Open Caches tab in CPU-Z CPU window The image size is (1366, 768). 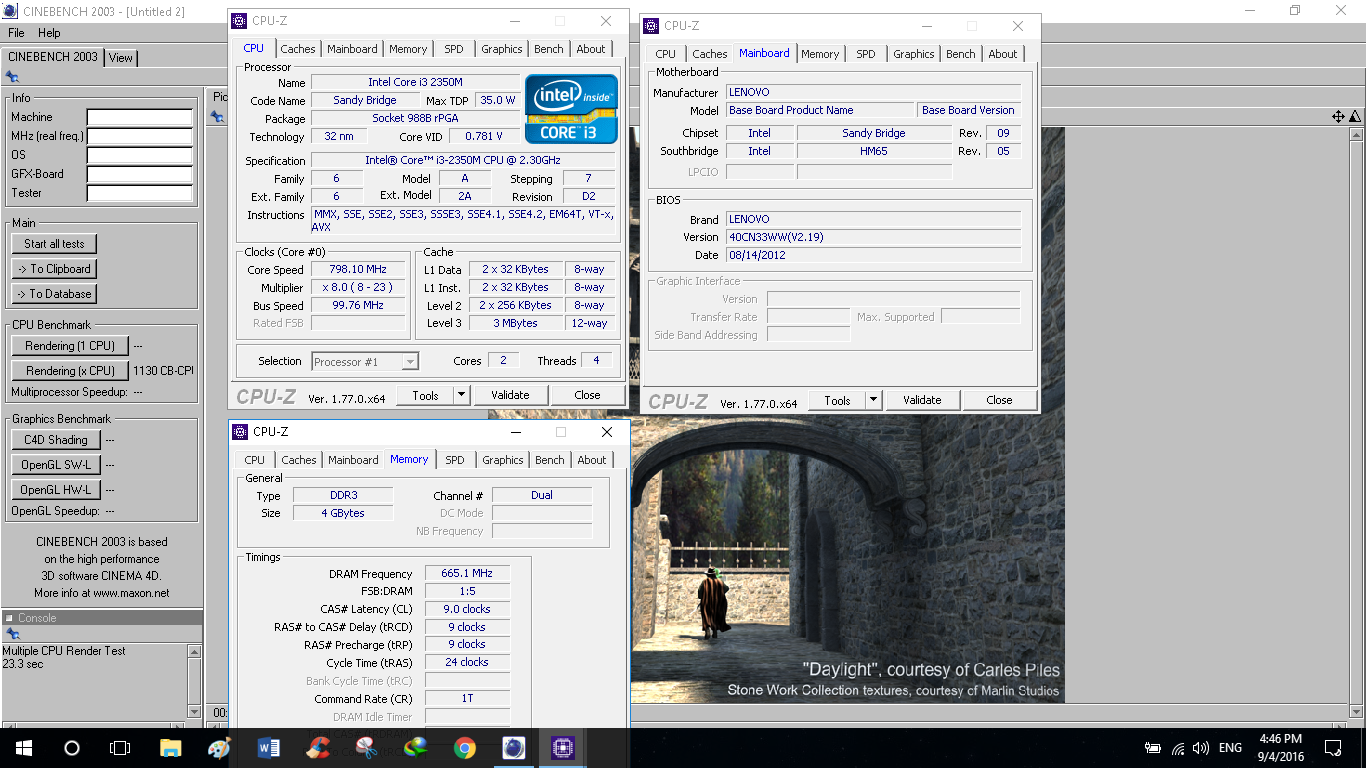(298, 49)
